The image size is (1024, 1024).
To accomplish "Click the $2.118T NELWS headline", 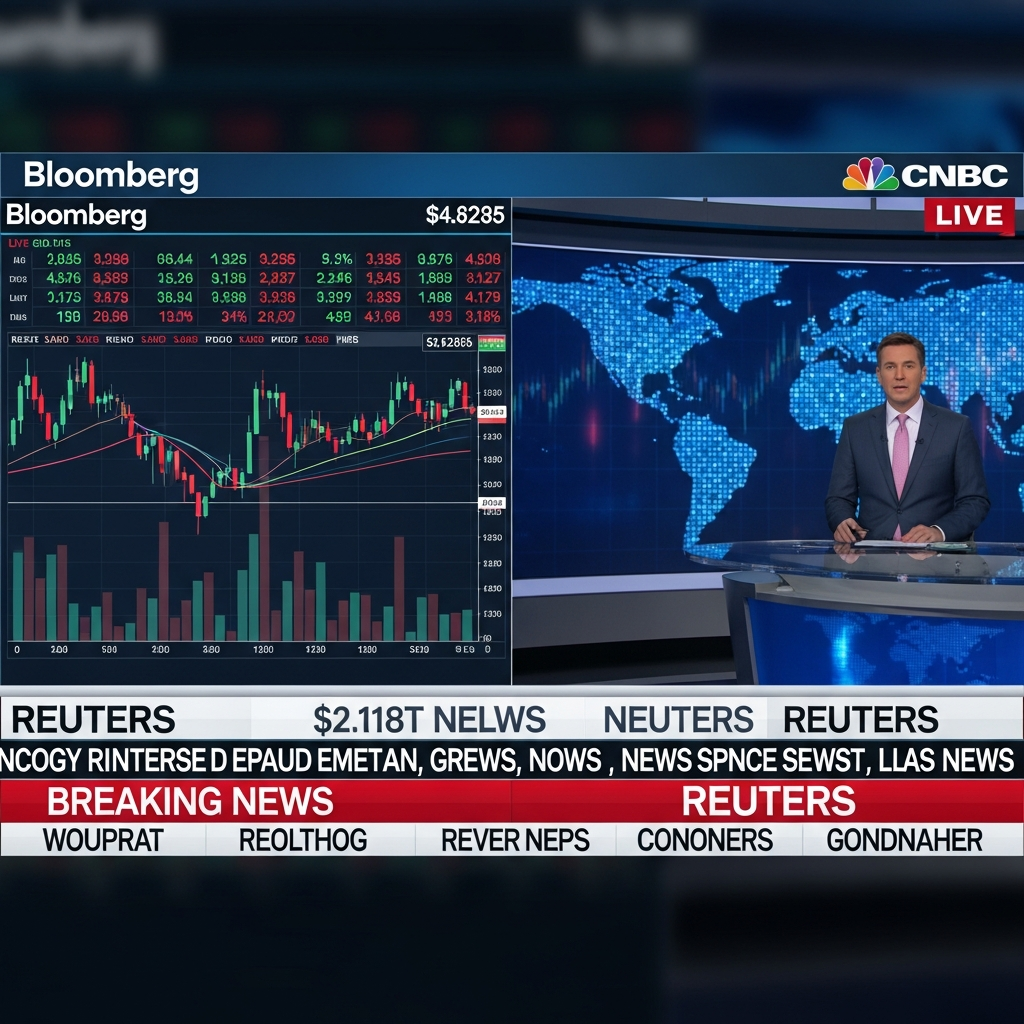I will [429, 719].
